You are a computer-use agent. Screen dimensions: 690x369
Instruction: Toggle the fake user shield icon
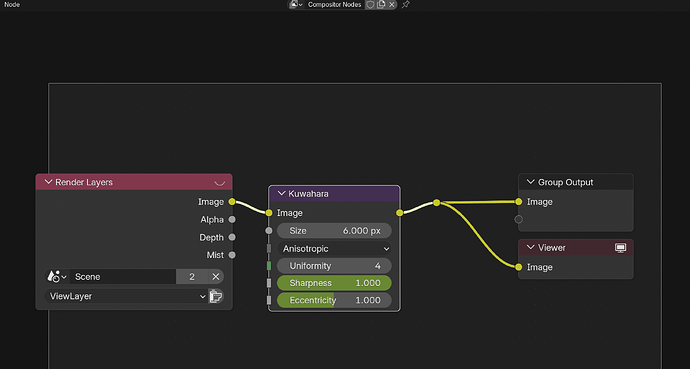pos(371,4)
